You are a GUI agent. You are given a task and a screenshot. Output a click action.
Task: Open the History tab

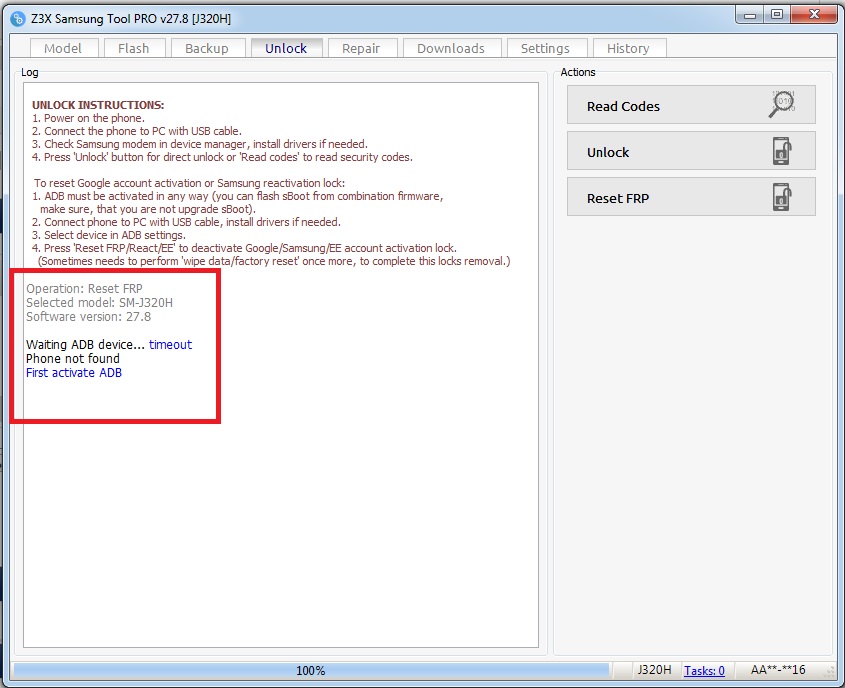(x=629, y=48)
